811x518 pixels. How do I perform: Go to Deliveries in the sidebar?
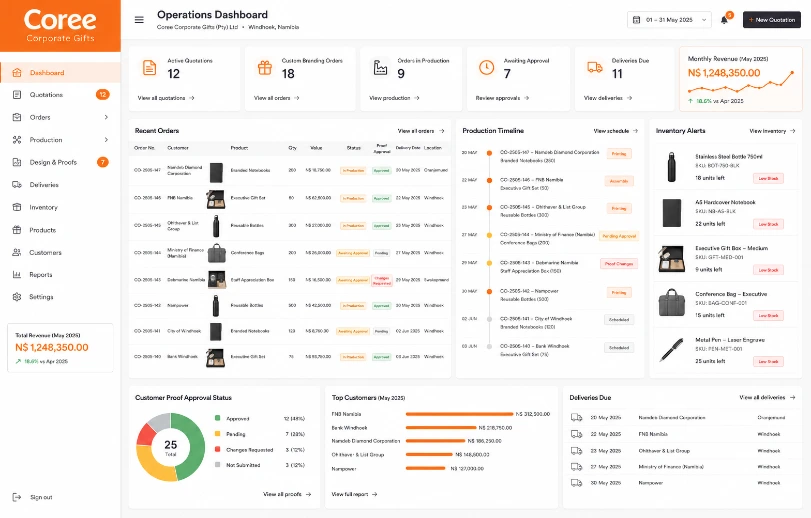(60, 185)
